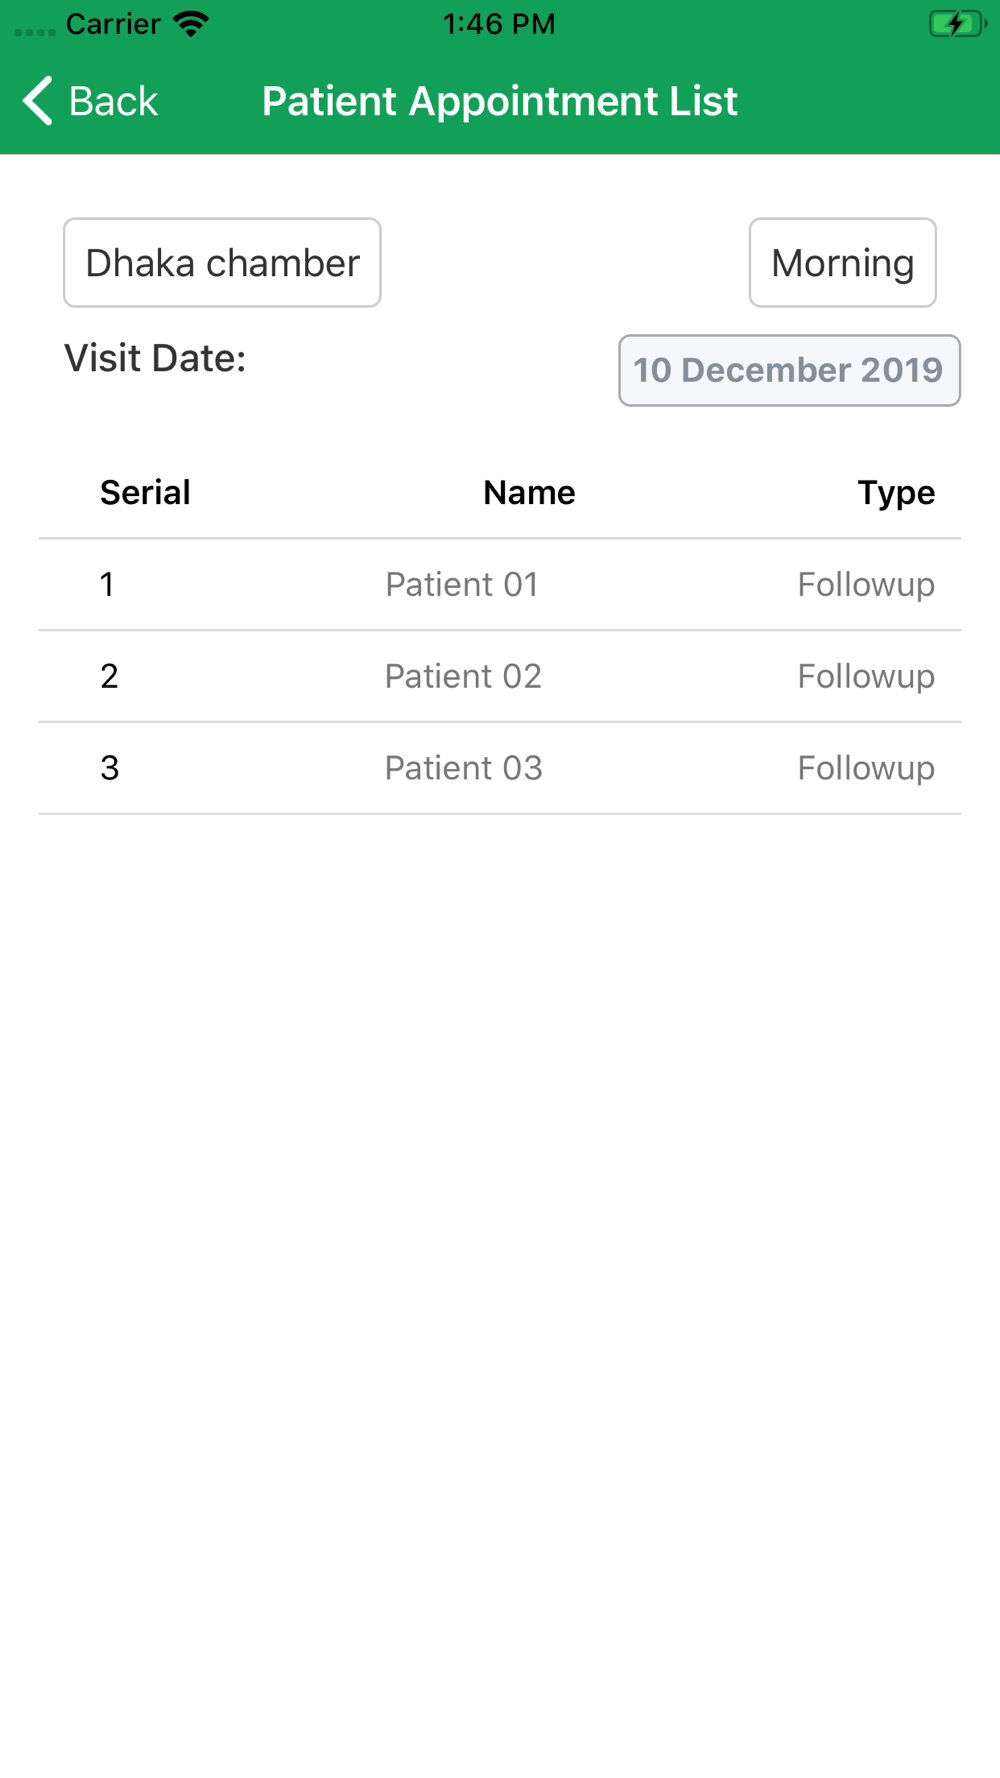Tap the back chevron arrow icon
This screenshot has height=1778, width=1000.
tap(37, 101)
